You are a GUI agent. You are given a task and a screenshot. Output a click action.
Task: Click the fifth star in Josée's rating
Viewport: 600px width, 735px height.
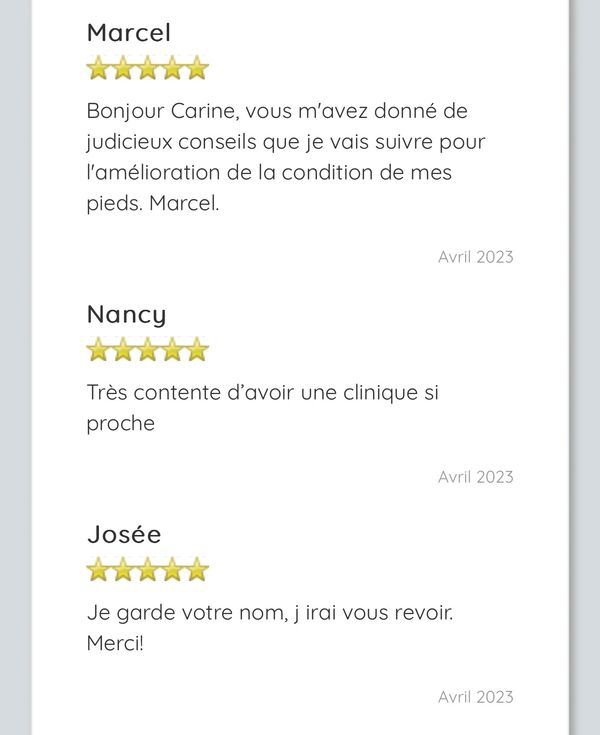pos(197,570)
